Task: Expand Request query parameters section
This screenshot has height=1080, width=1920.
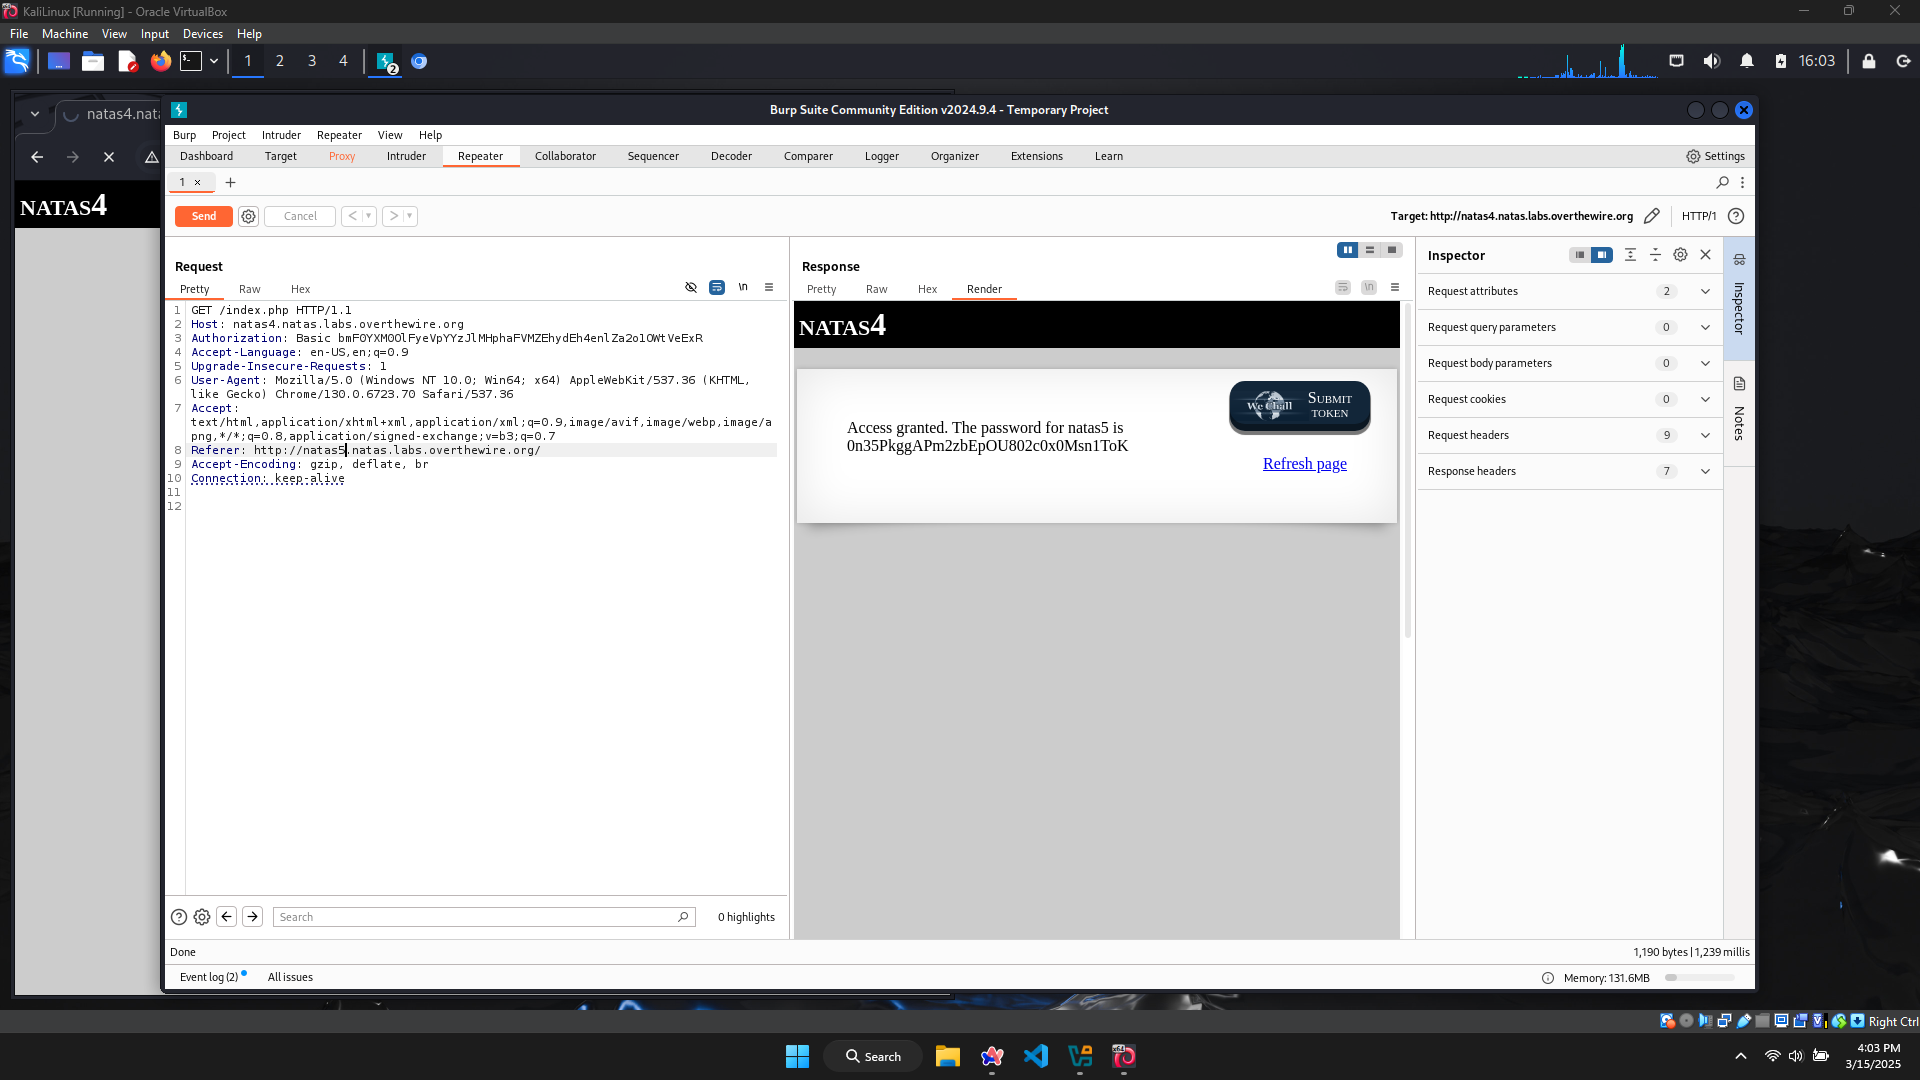Action: click(x=1569, y=327)
